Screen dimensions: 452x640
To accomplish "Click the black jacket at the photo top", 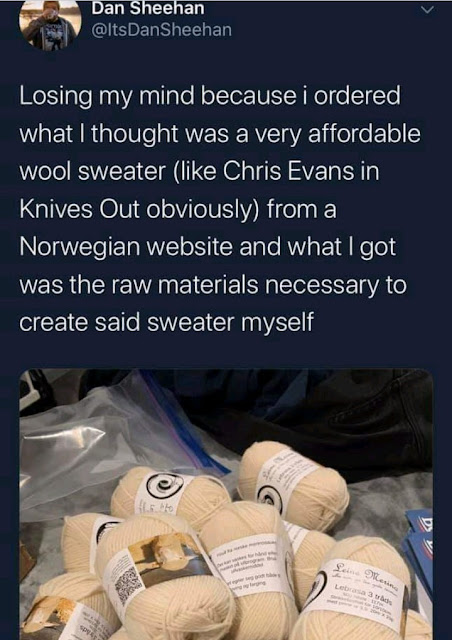I will [x=310, y=420].
